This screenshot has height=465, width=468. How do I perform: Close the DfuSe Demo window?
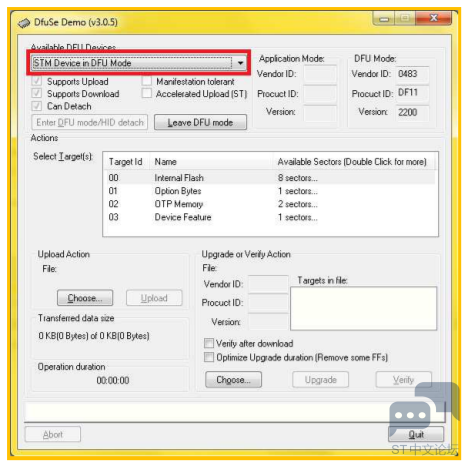click(x=433, y=18)
